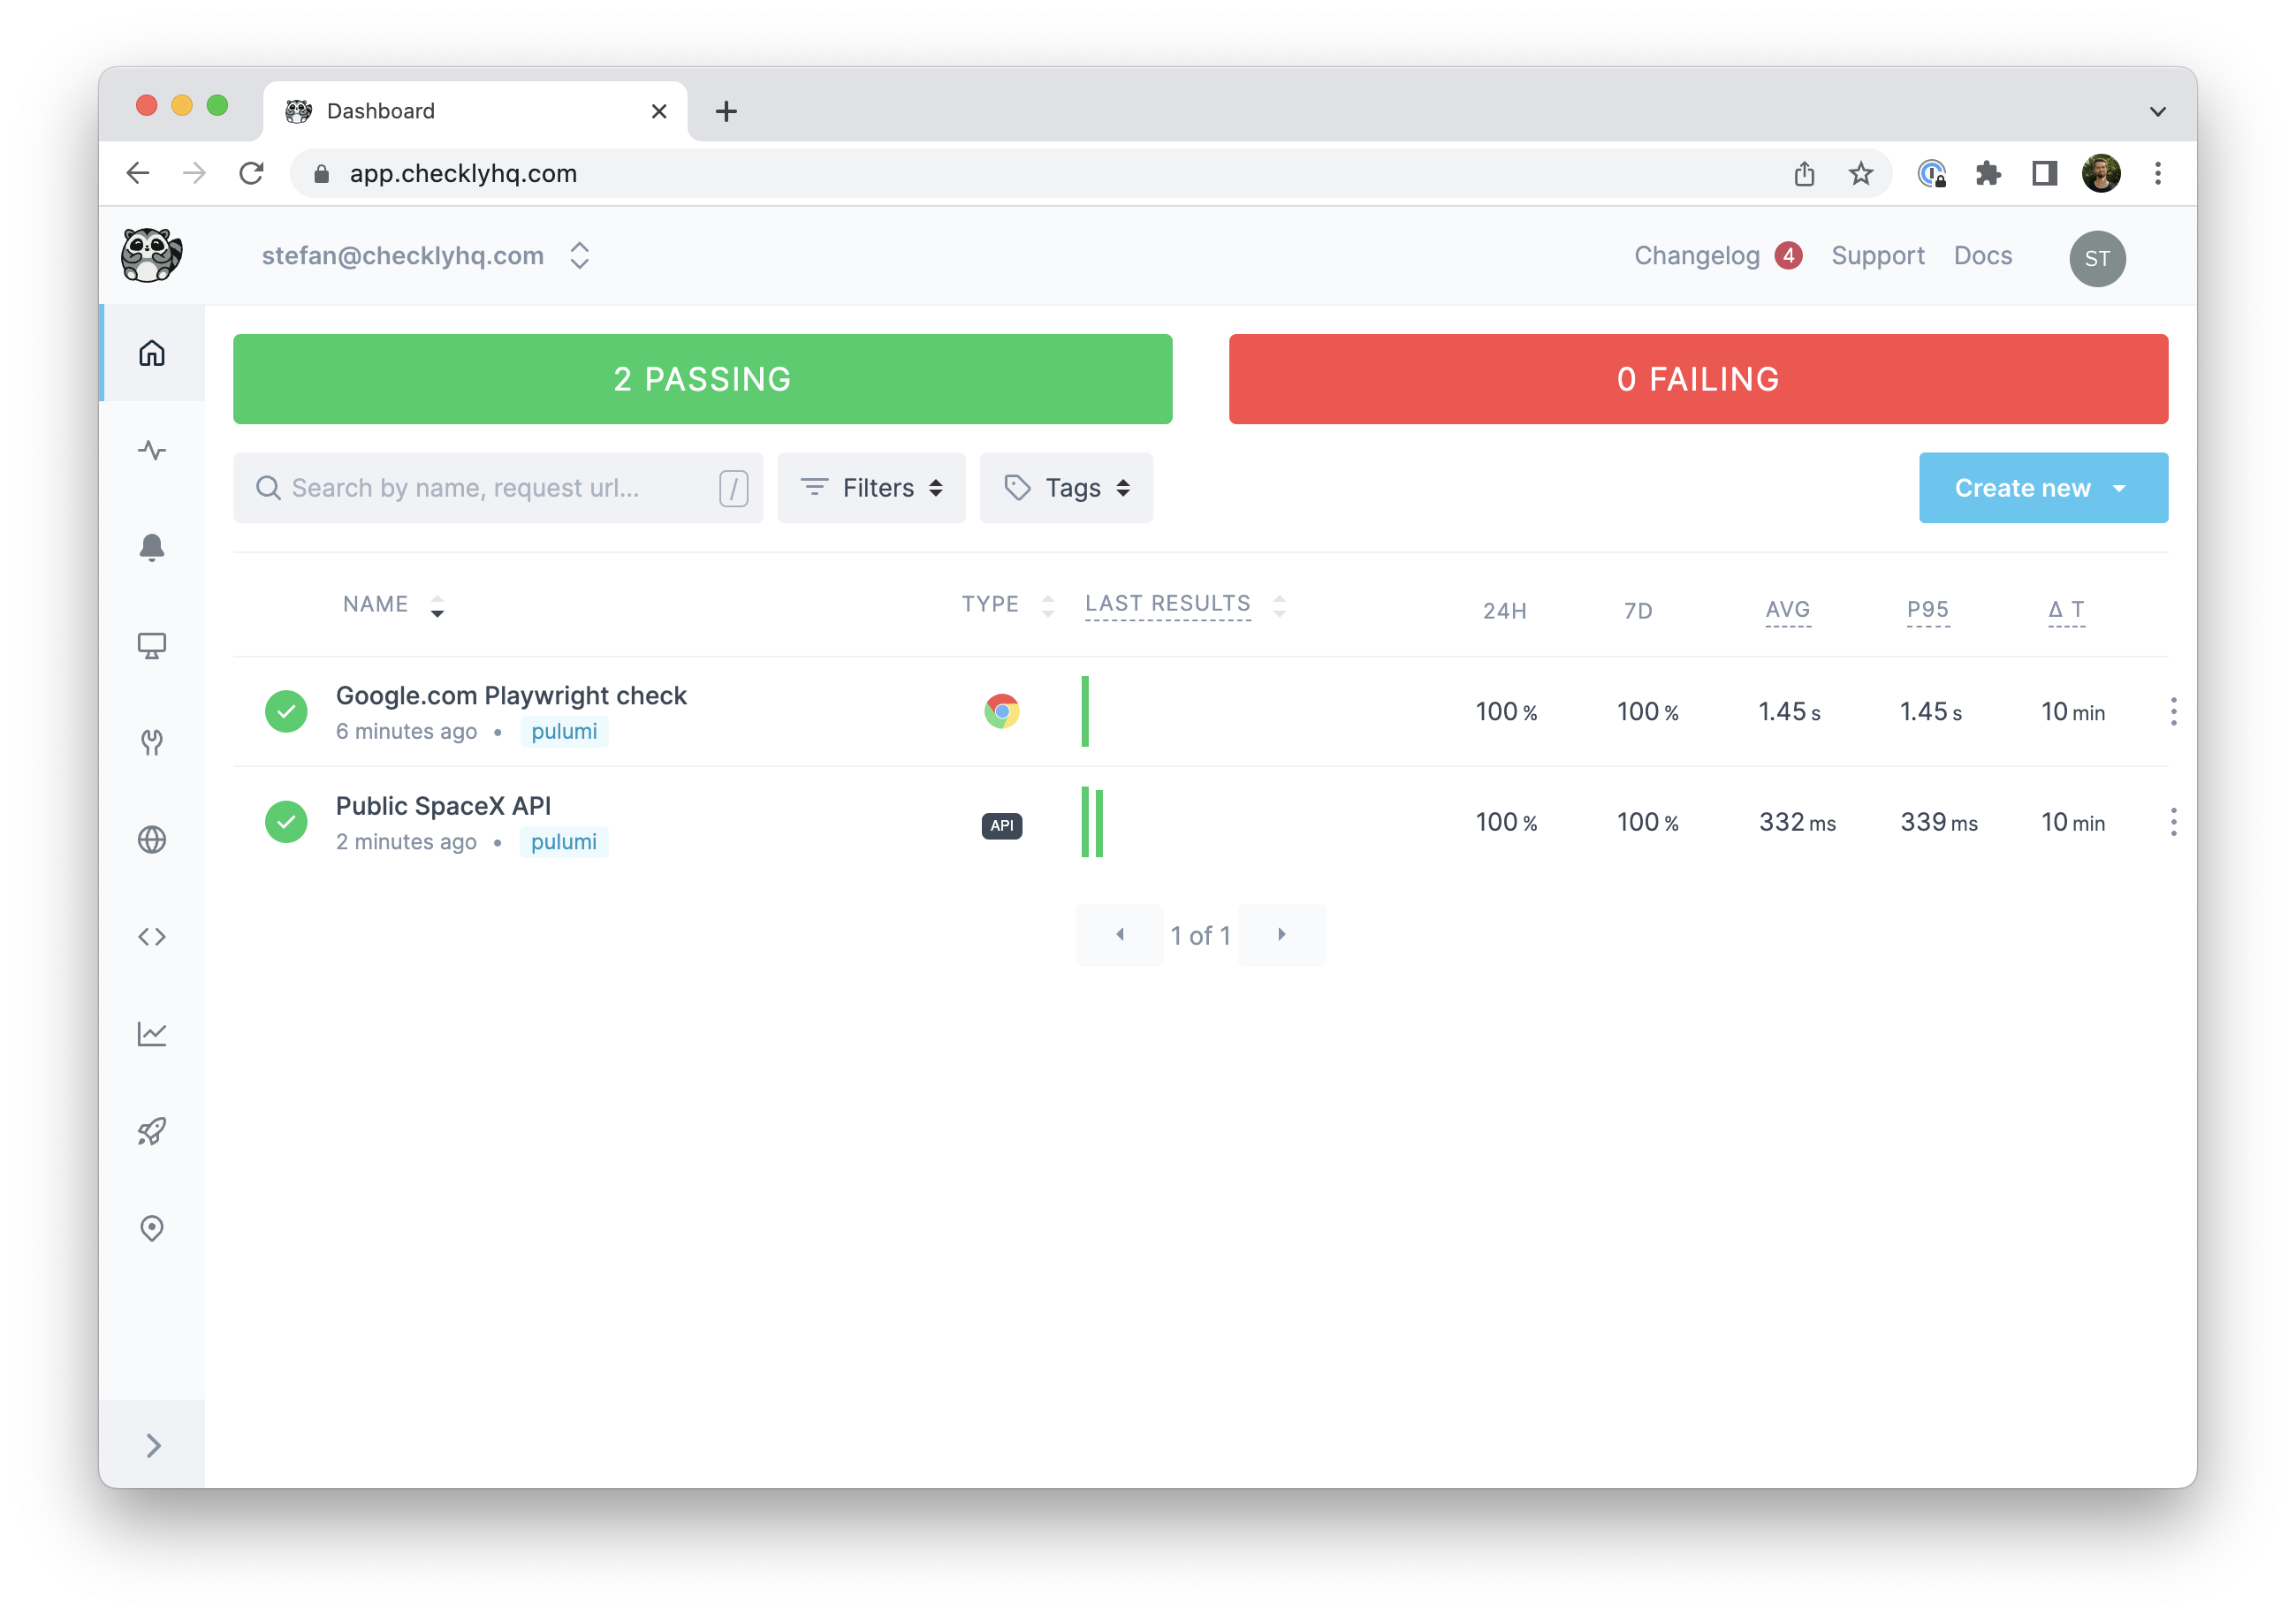This screenshot has width=2296, height=1619.
Task: Open the pulumi tag on Google.com Playwright check
Action: 564,731
